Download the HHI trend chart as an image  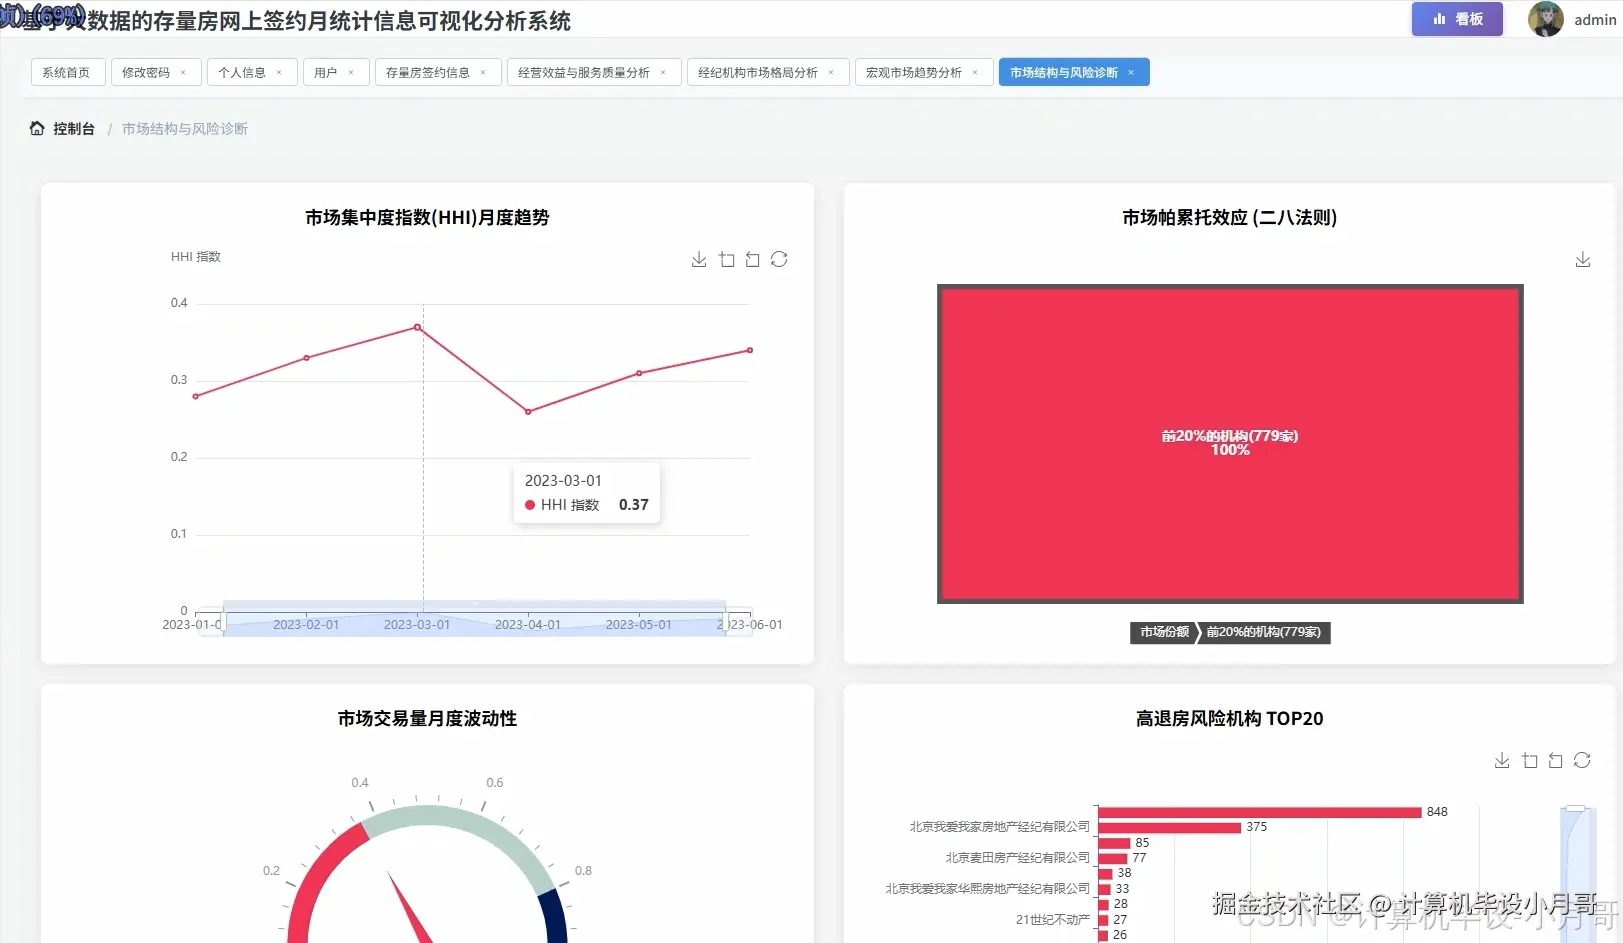coord(698,259)
